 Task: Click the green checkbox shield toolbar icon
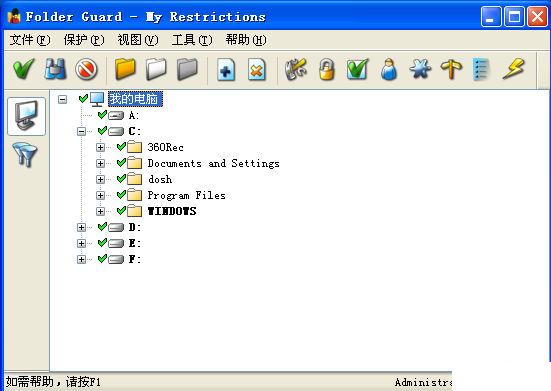click(x=357, y=69)
